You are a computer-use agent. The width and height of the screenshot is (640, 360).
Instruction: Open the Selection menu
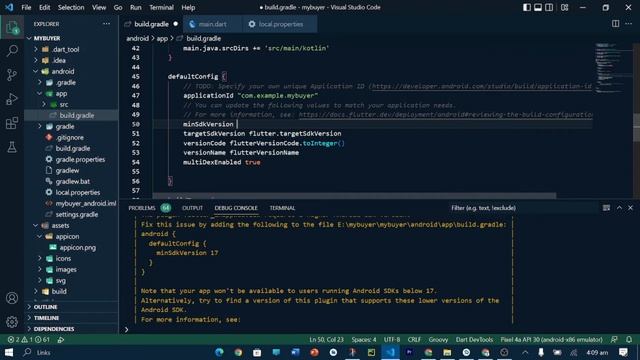pos(71,7)
